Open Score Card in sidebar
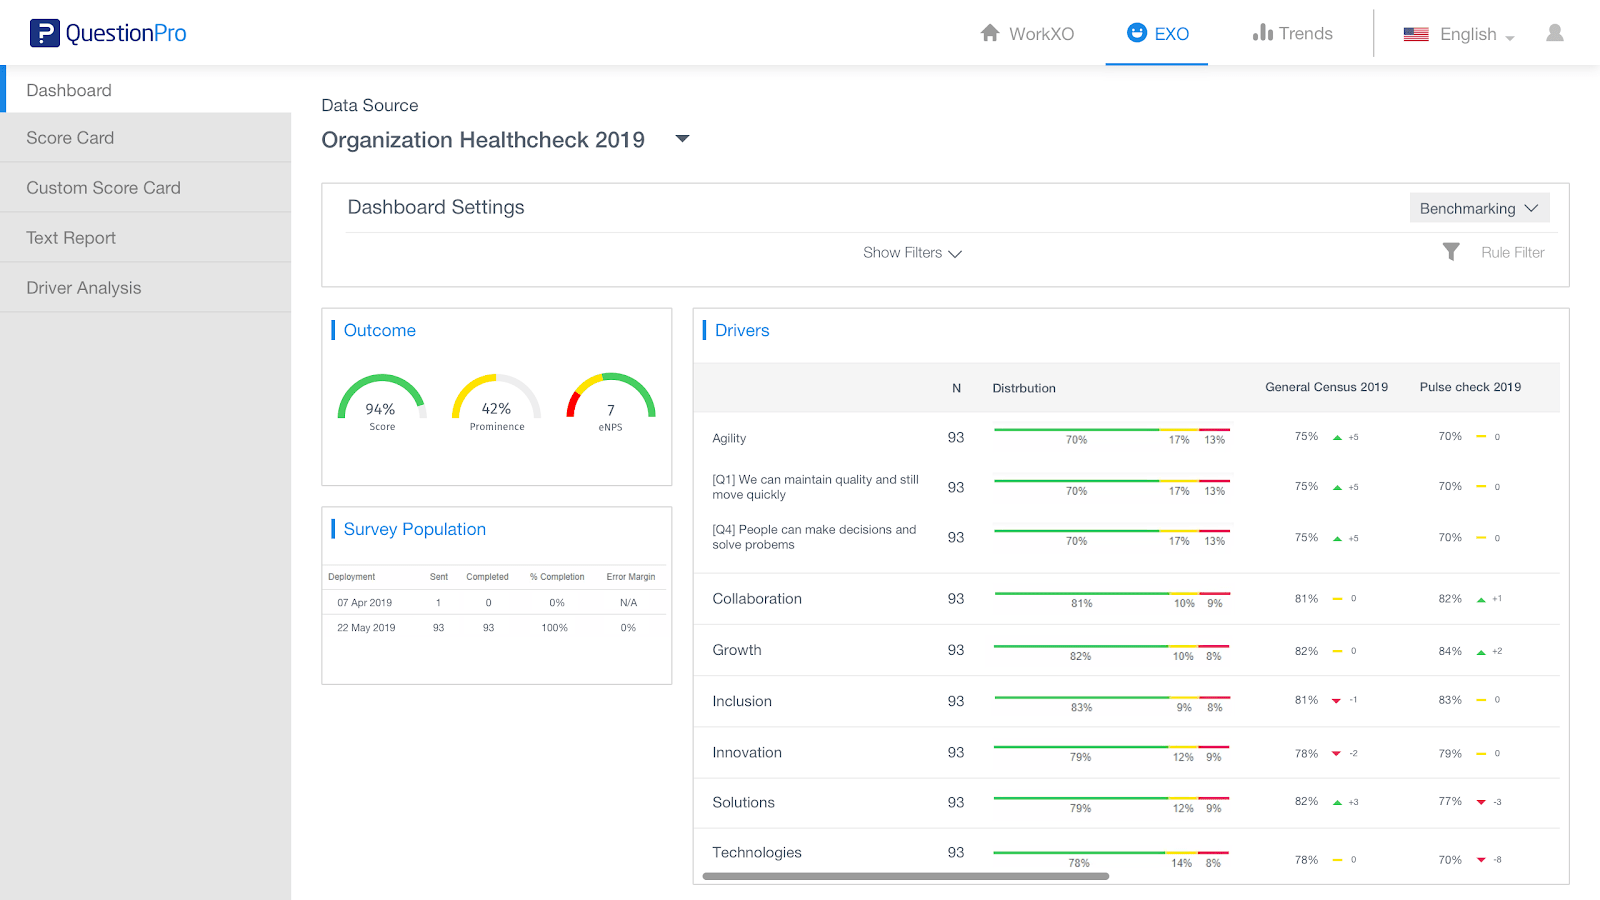 70,138
